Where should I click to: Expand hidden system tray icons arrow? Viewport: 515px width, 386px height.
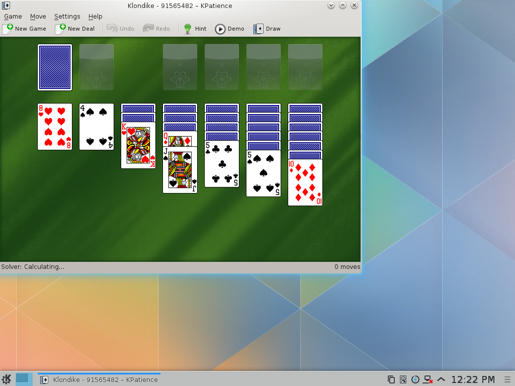(441, 379)
